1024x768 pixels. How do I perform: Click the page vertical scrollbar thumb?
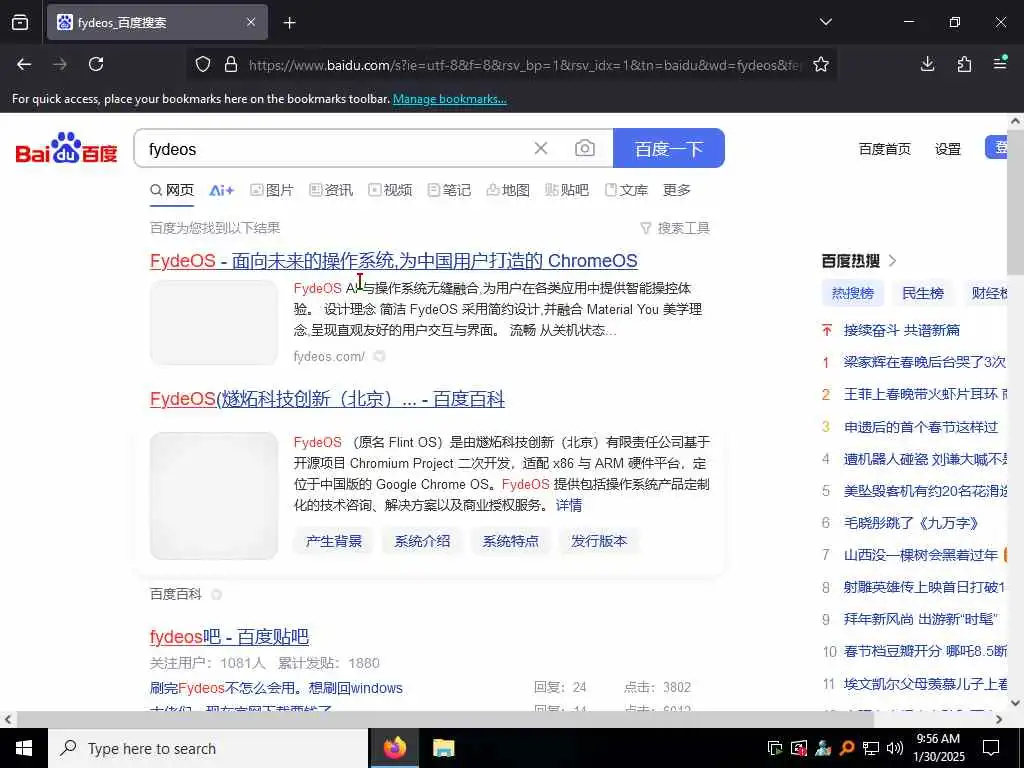[1016, 202]
